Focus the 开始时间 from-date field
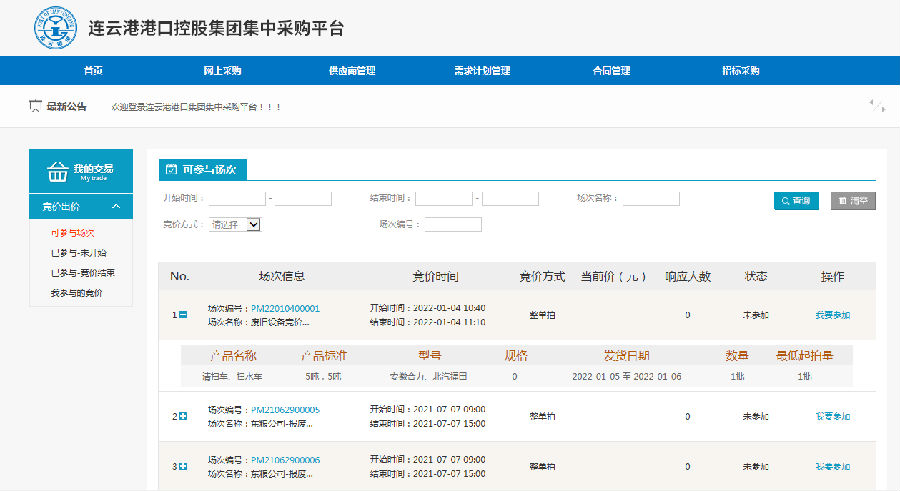The height and width of the screenshot is (491, 900). coord(237,199)
